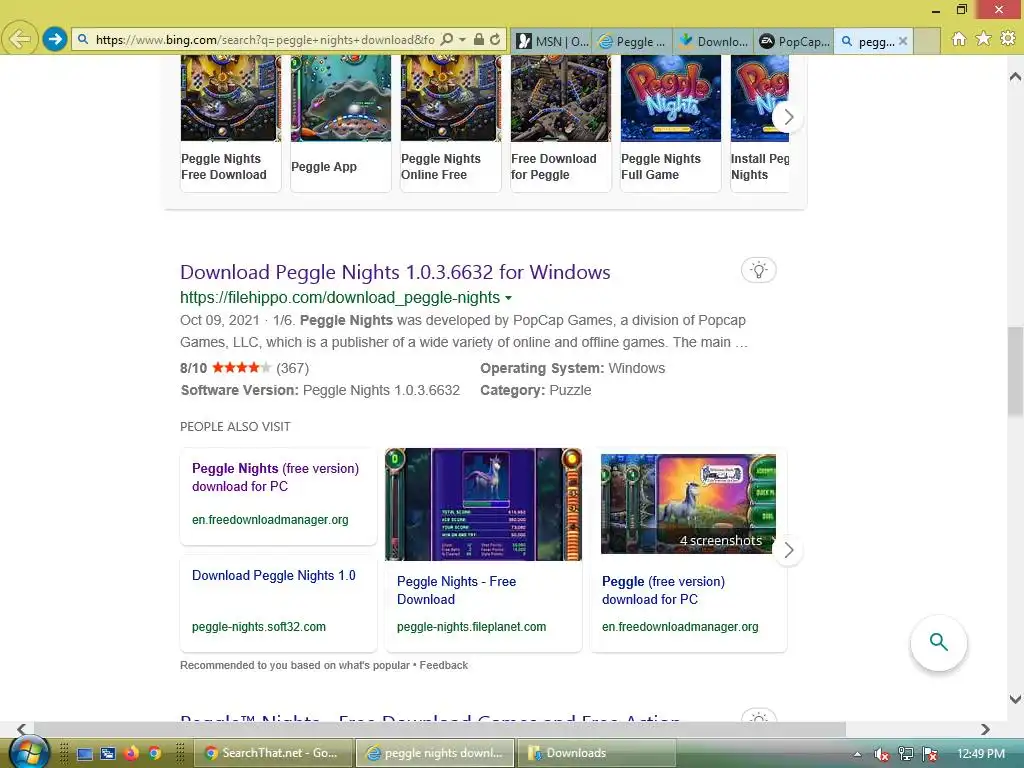Switch to the PopCap tab
The width and height of the screenshot is (1024, 768).
pos(794,41)
